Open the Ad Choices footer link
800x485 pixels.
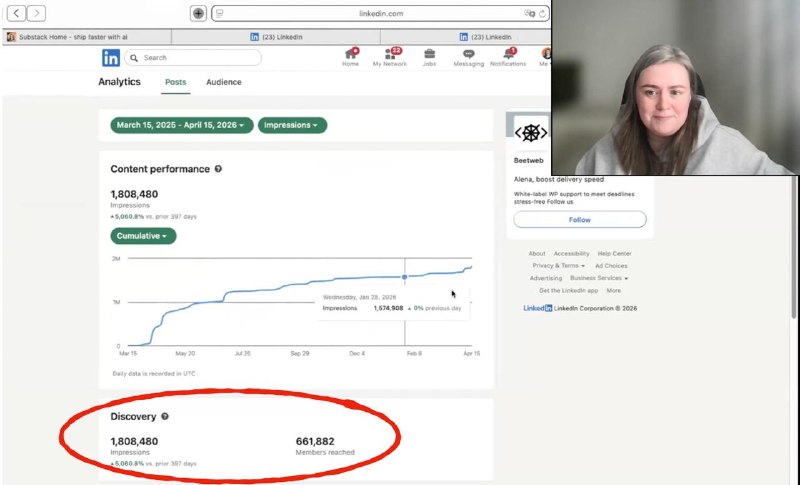click(x=611, y=266)
